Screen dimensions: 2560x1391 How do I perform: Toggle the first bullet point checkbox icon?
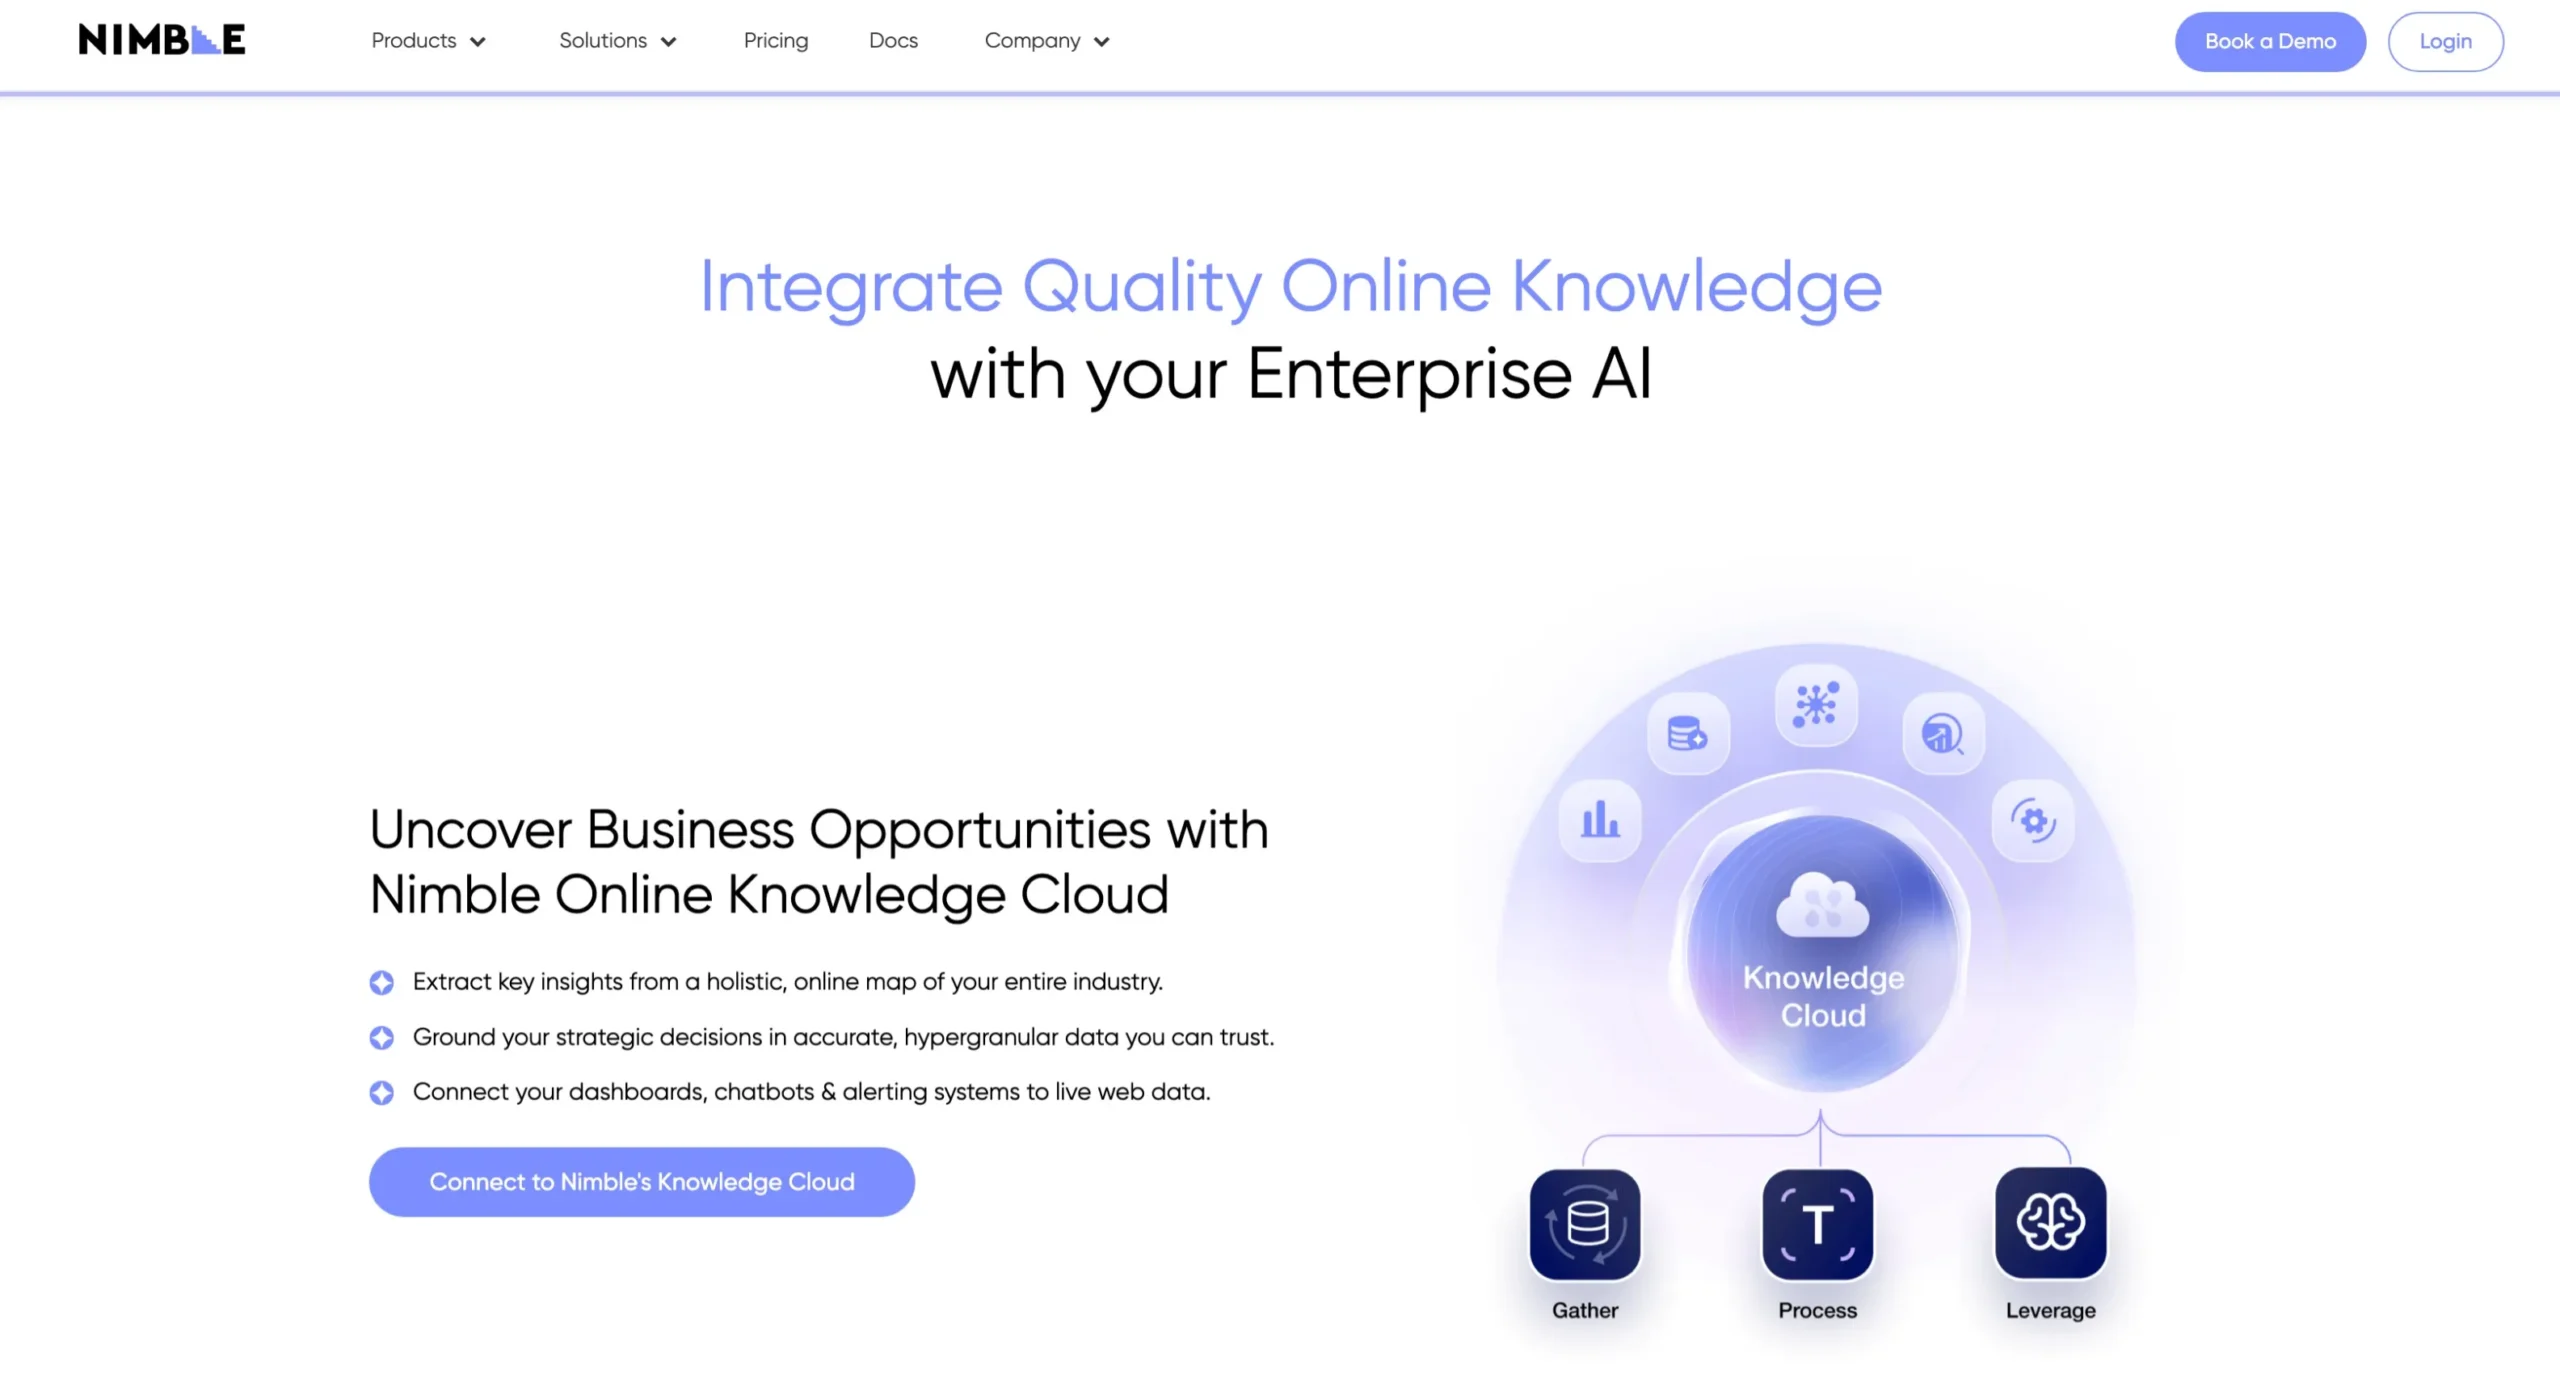tap(380, 982)
